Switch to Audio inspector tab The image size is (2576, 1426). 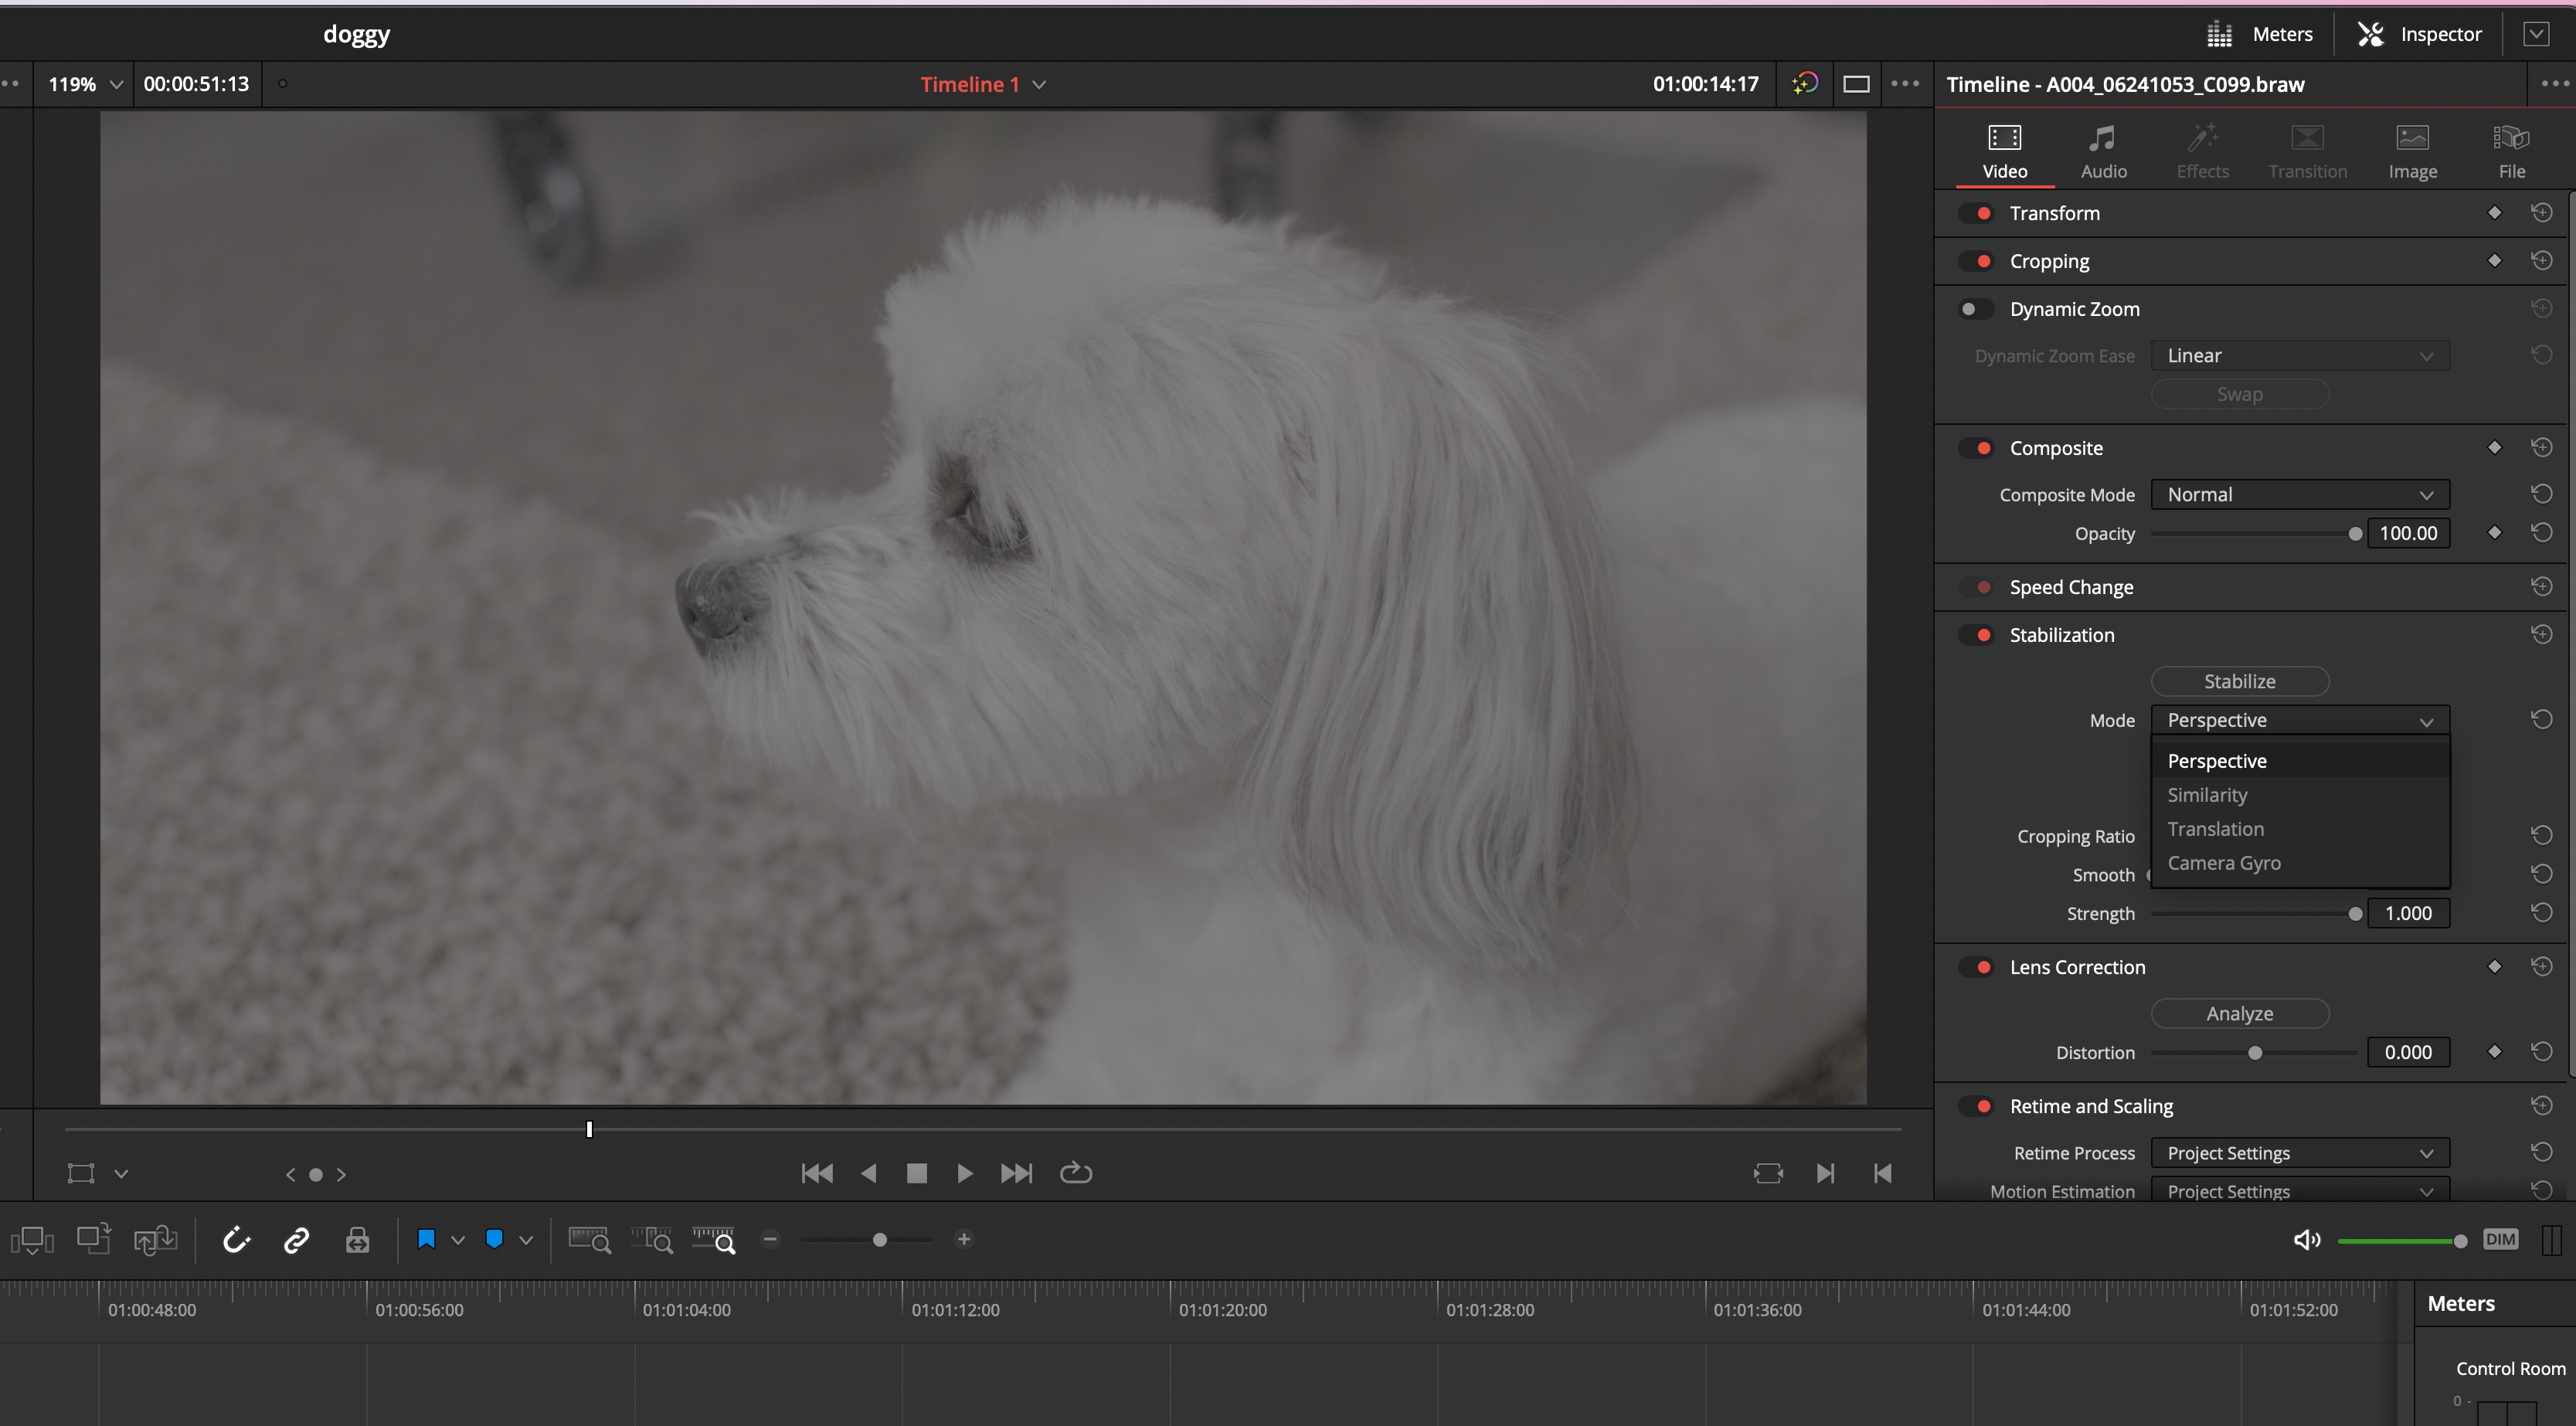tap(2103, 151)
